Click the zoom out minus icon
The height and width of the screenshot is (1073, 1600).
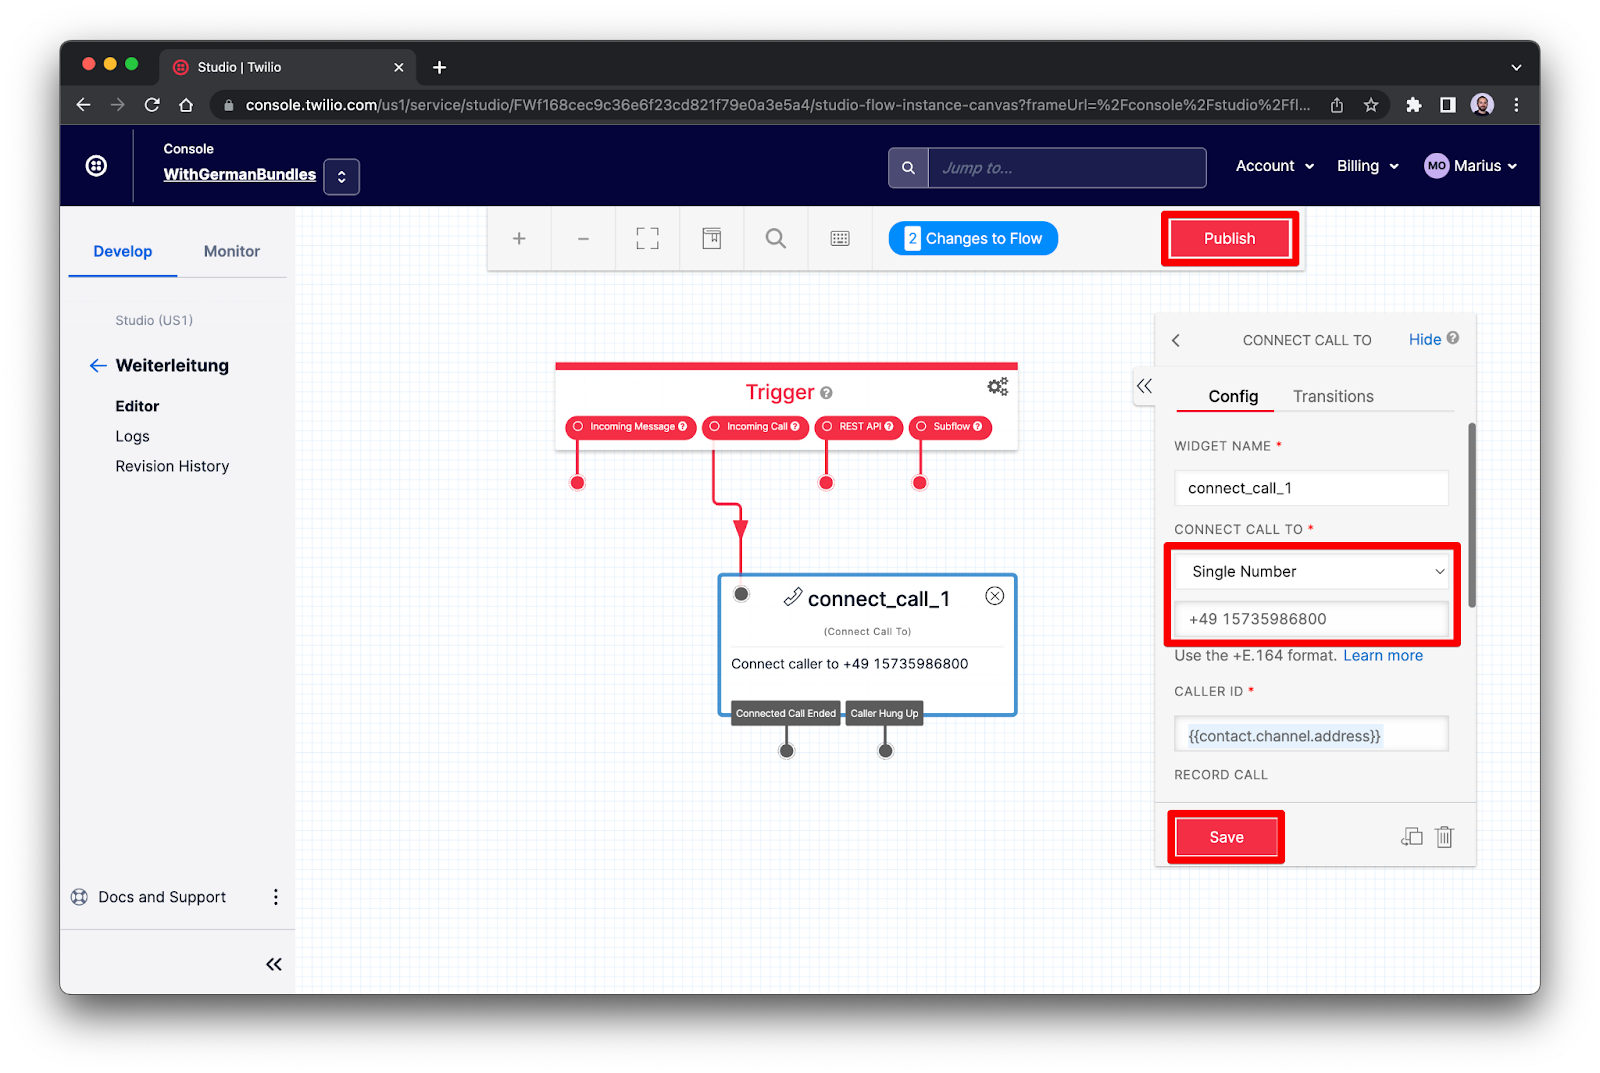(583, 239)
